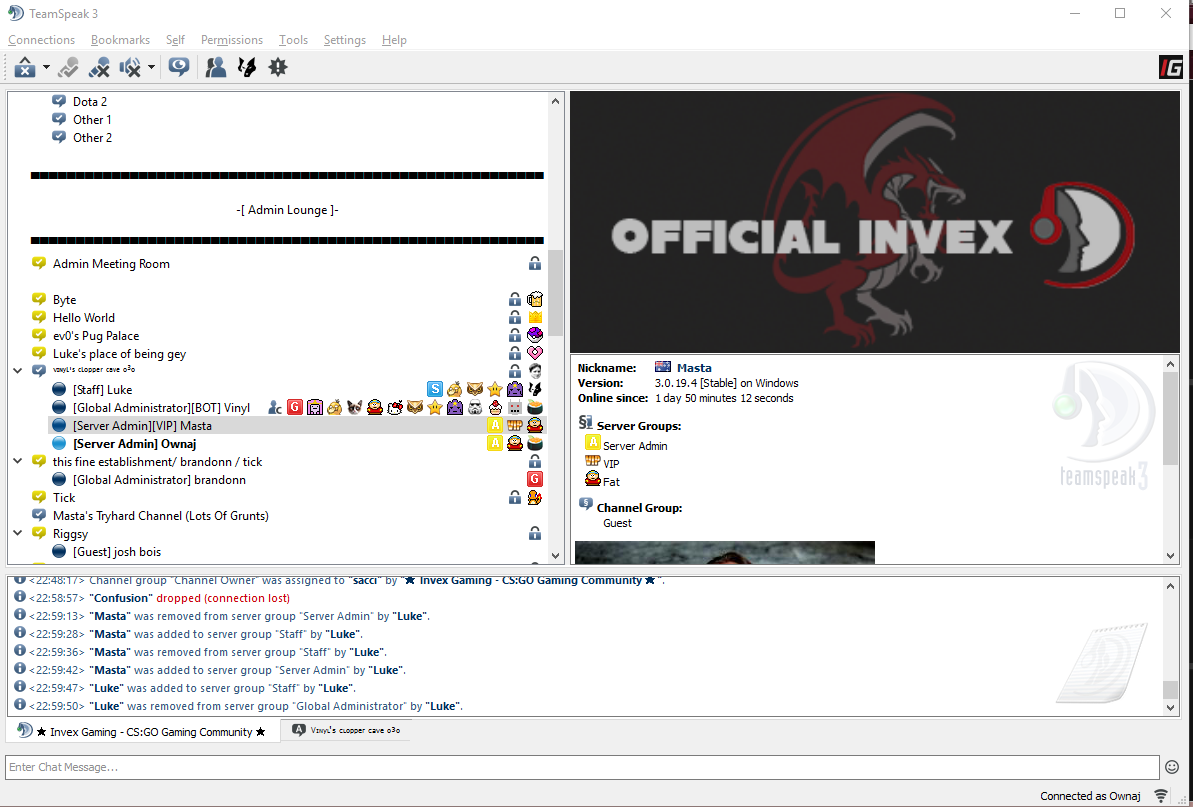Click the exclamation badge toolbar icon
Viewport: 1193px width, 807px height.
pyautogui.click(x=278, y=68)
